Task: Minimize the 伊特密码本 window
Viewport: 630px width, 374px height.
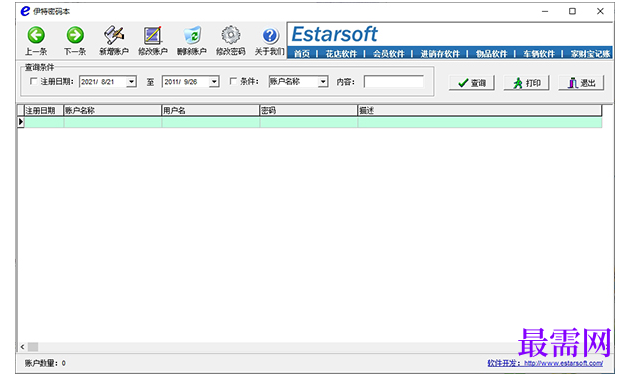Action: [545, 11]
